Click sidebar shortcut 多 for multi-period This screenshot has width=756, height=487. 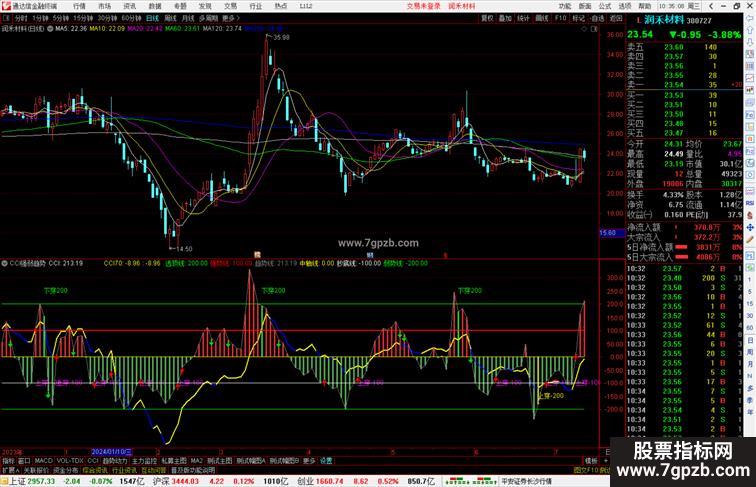click(x=750, y=388)
